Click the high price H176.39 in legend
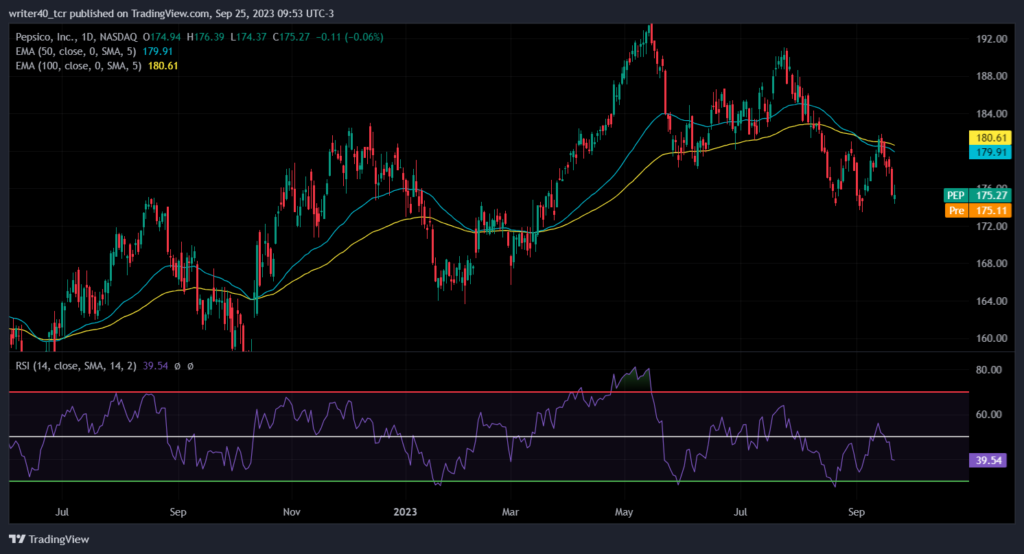 pyautogui.click(x=206, y=37)
